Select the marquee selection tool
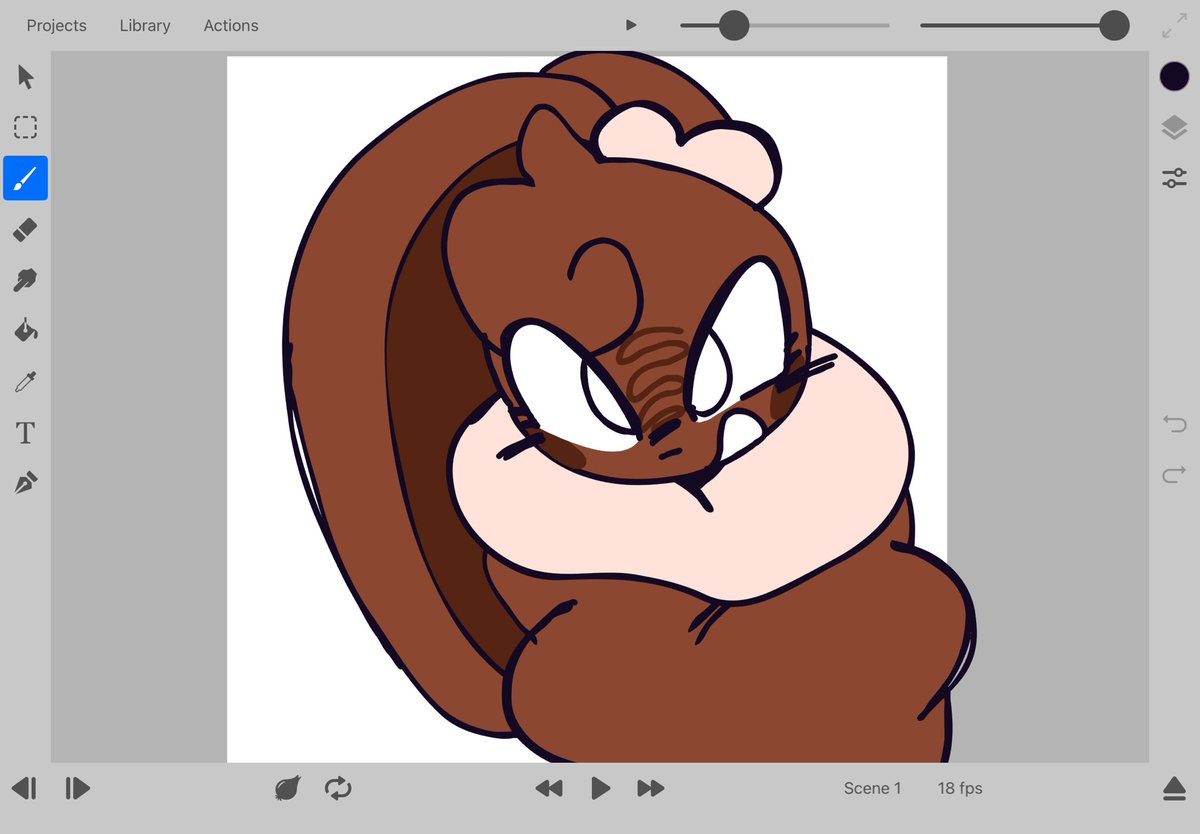Screen dimensions: 1200x834 click(x=25, y=127)
